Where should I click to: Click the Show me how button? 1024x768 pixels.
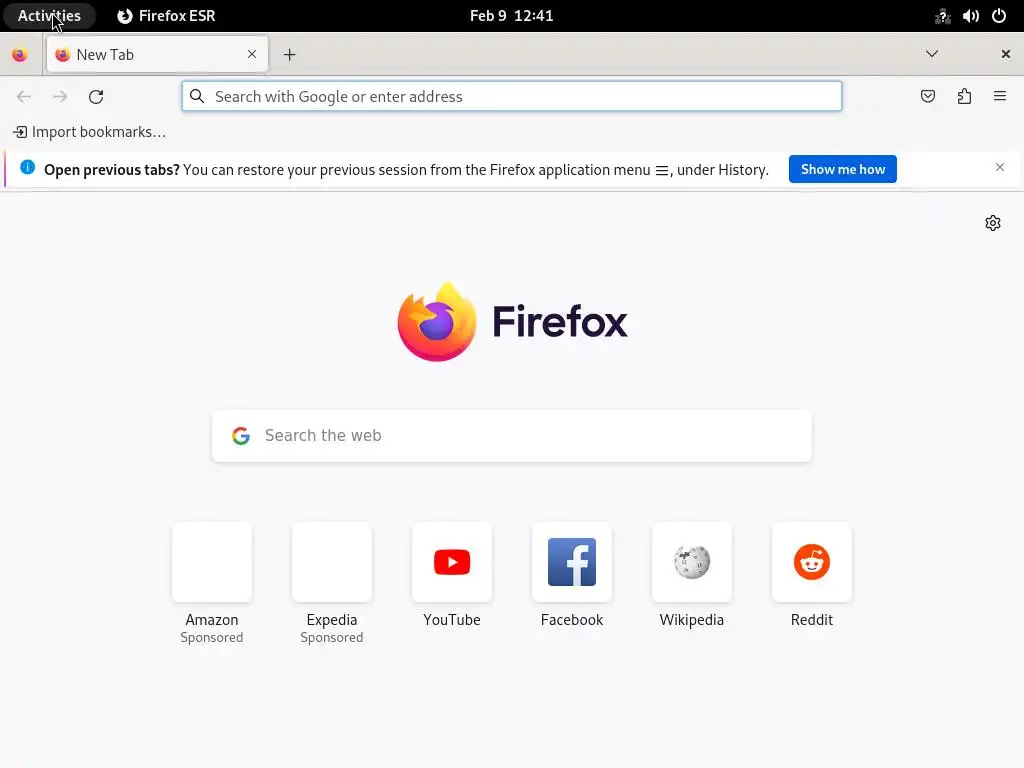pyautogui.click(x=842, y=169)
